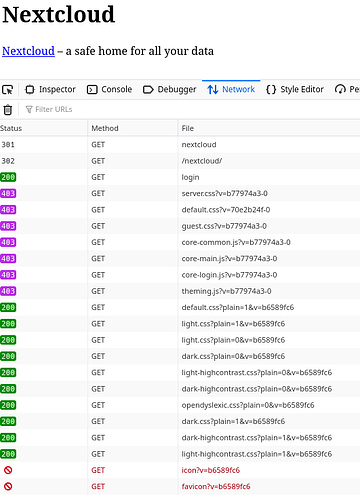The width and height of the screenshot is (360, 500).
Task: Clear network log with trash icon
Action: [8, 109]
